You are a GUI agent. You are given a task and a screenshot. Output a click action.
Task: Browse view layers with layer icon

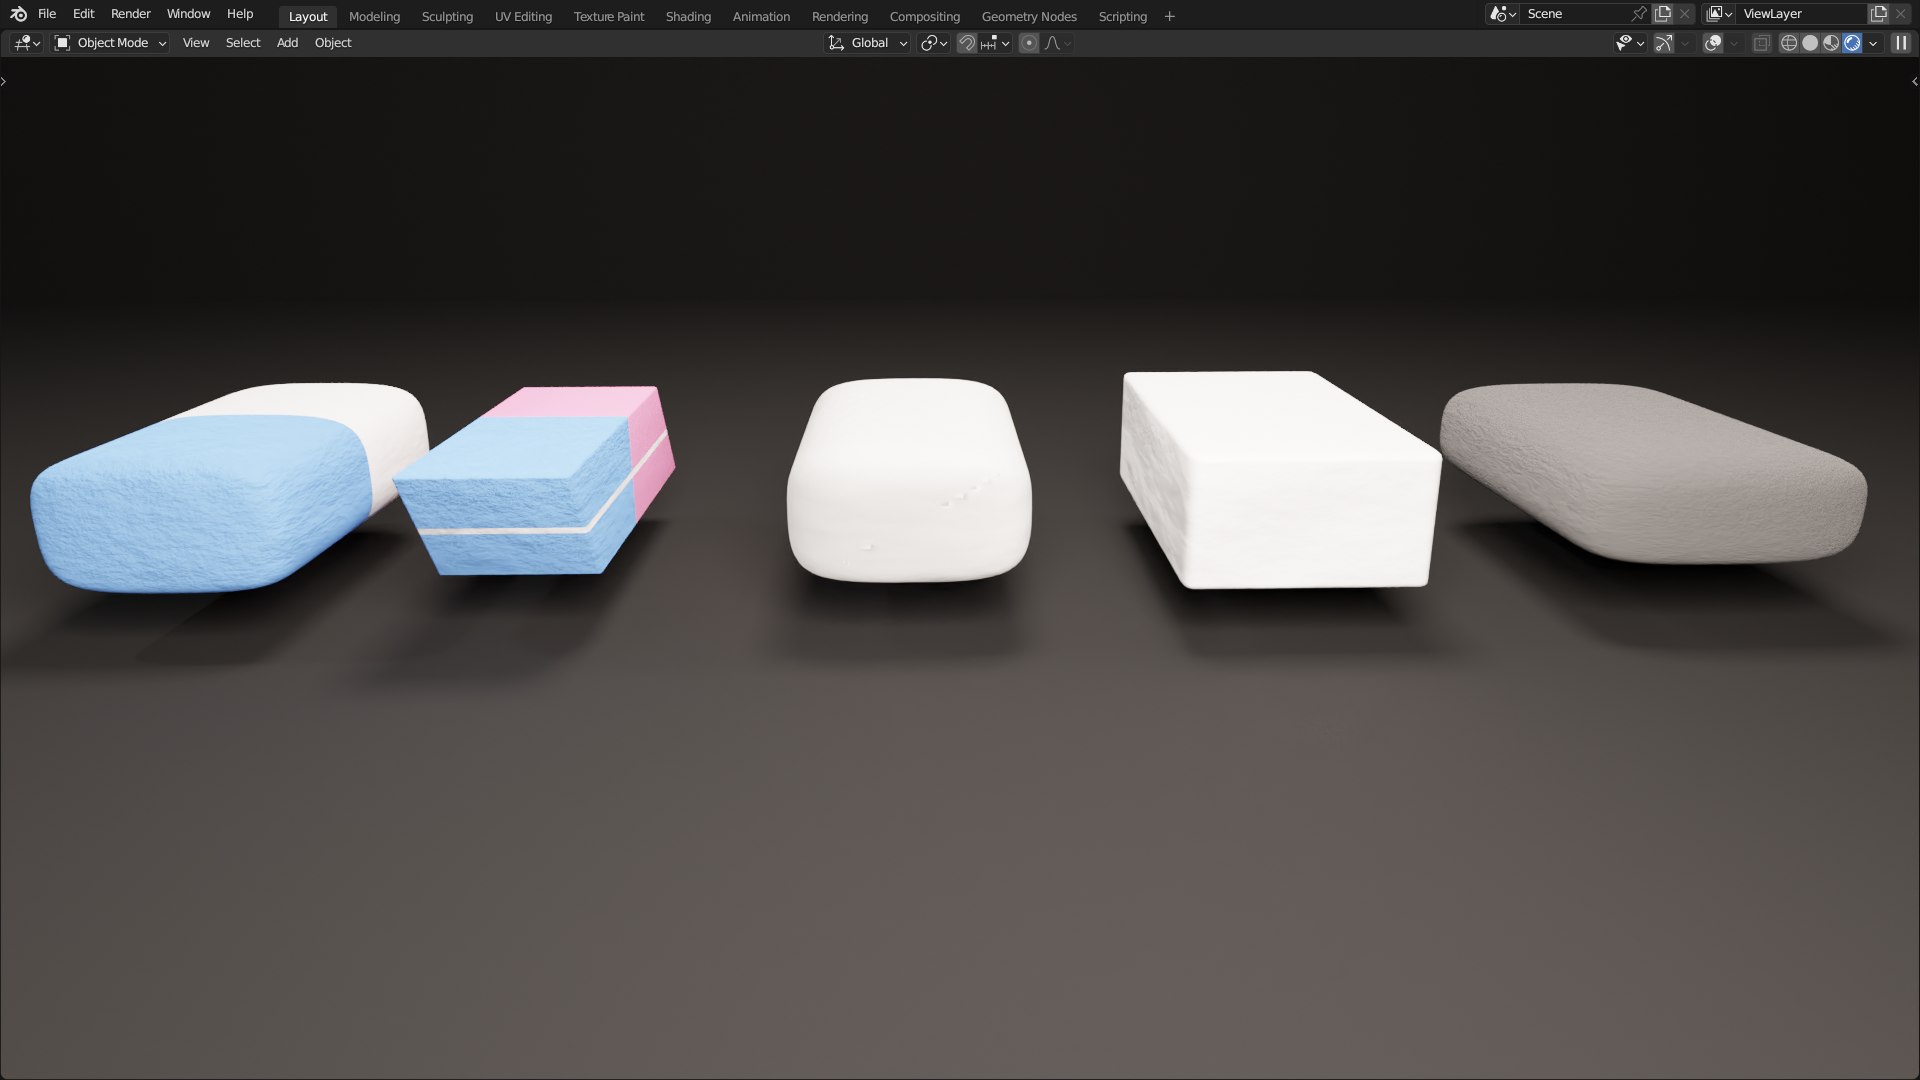(x=1719, y=14)
